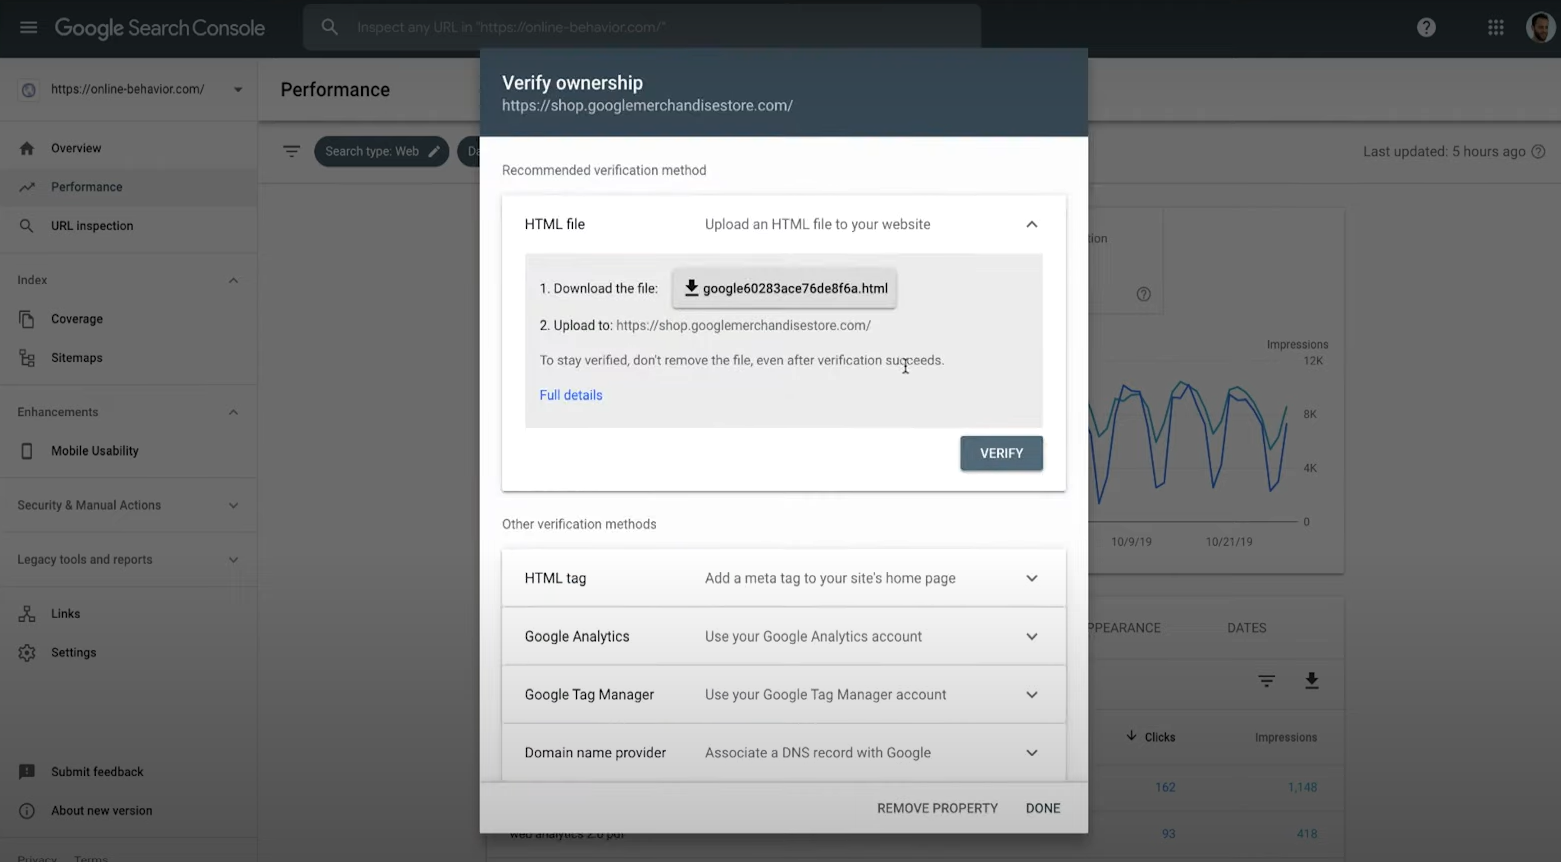Viewport: 1561px width, 862px height.
Task: Click the Settings gear icon
Action: [27, 653]
